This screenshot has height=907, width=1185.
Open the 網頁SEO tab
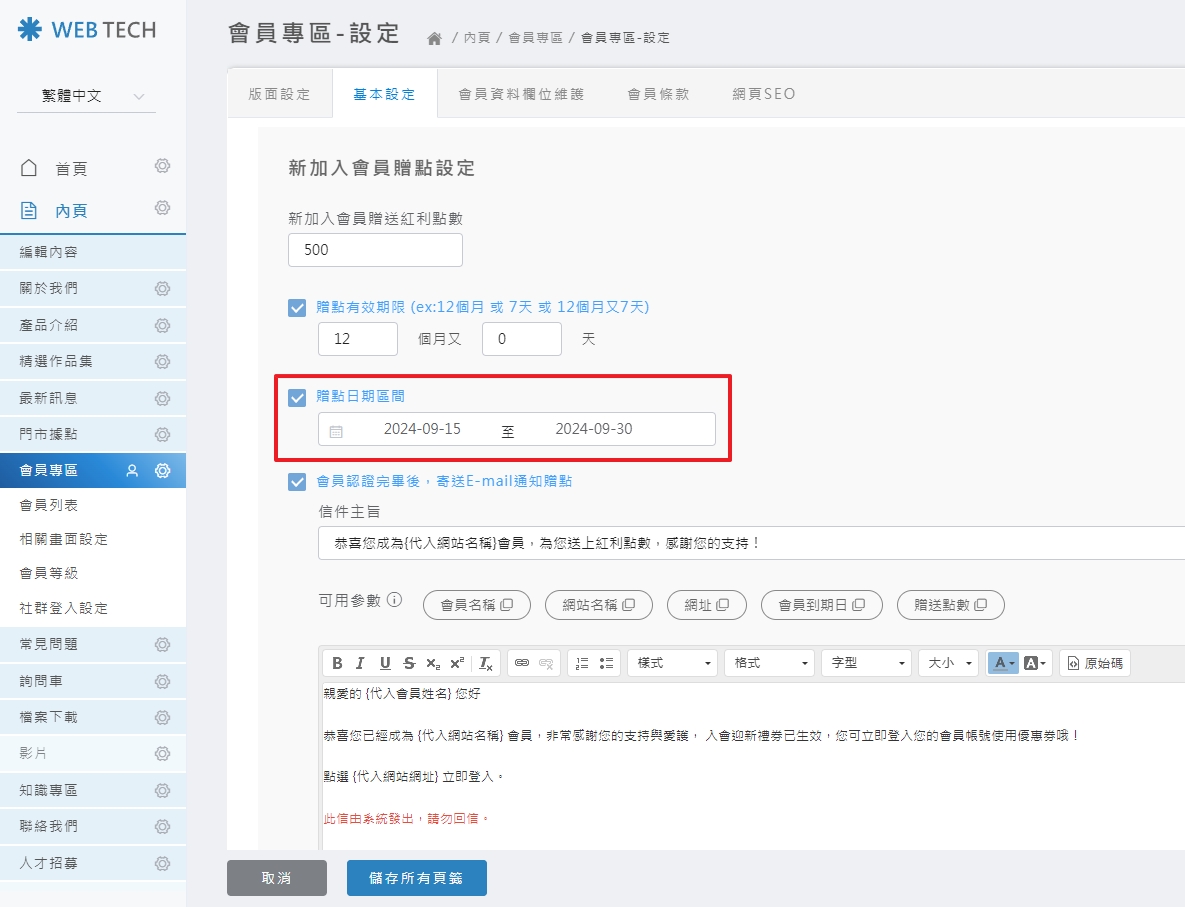[764, 94]
